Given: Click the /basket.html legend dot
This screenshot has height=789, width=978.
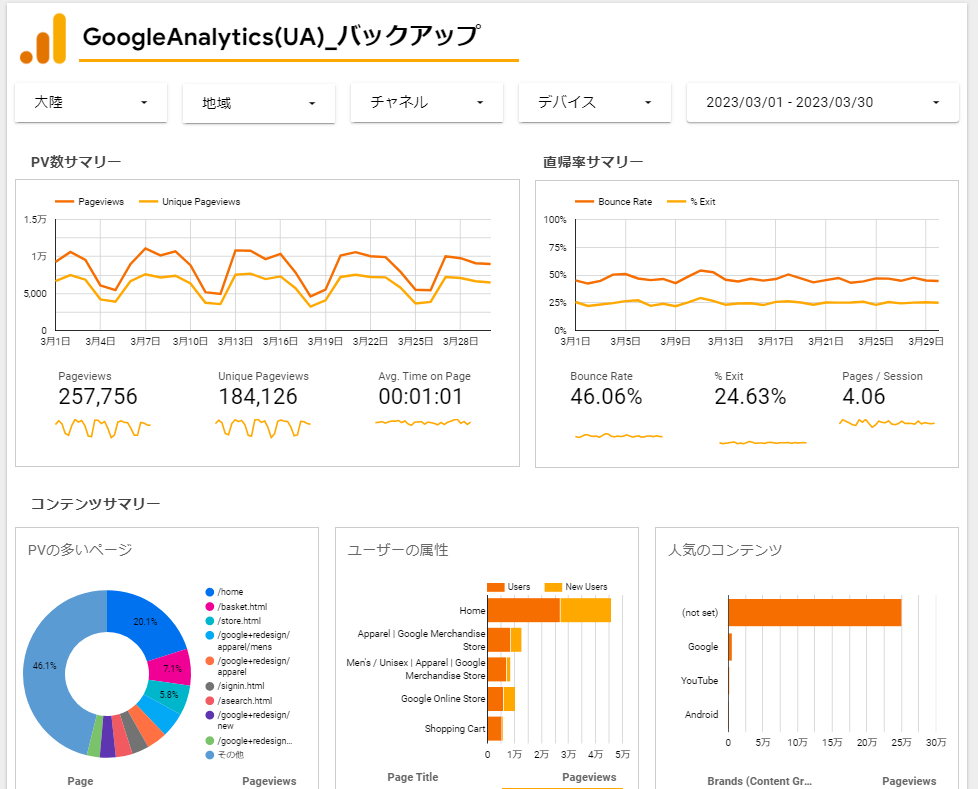Looking at the screenshot, I should (x=210, y=606).
